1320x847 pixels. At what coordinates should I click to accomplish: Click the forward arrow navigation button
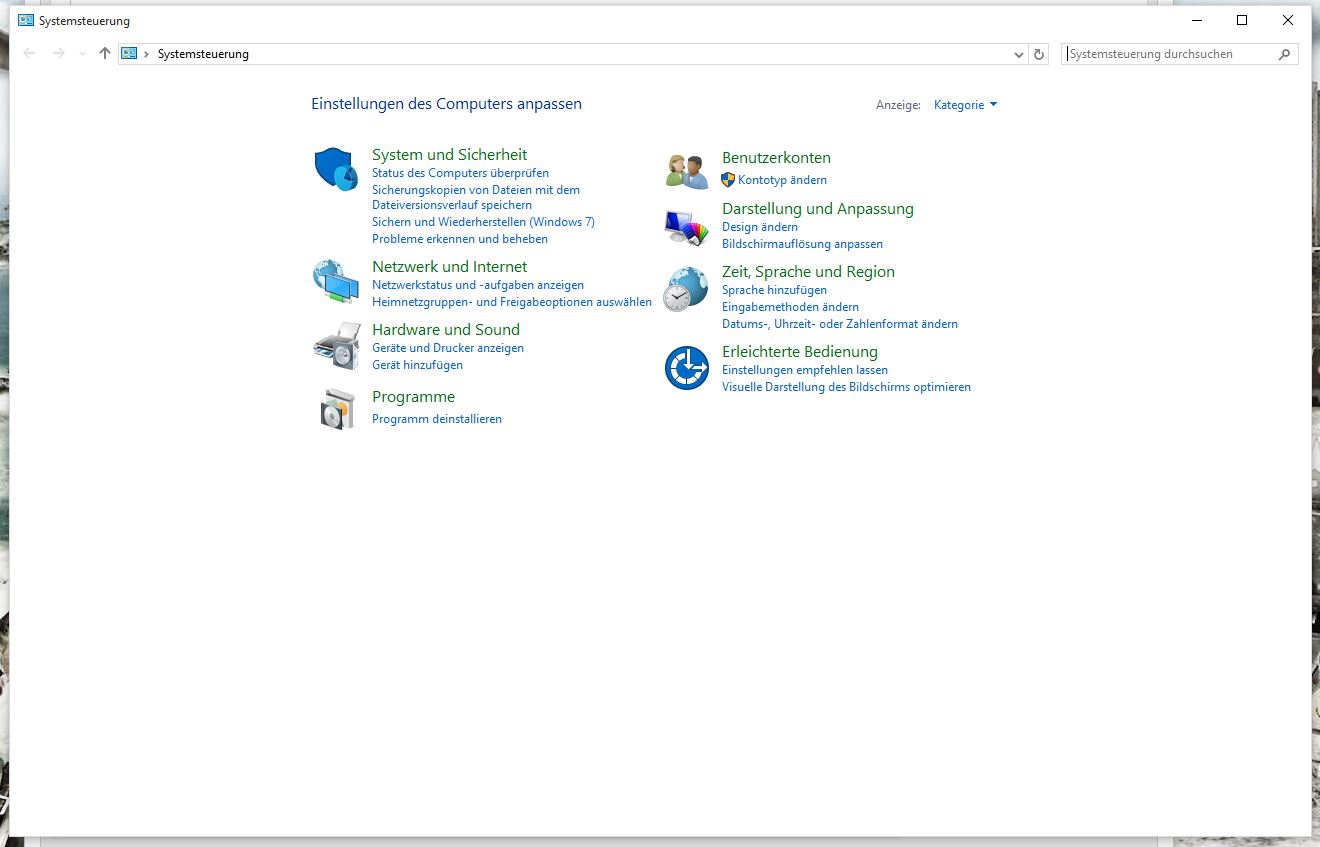pyautogui.click(x=59, y=54)
